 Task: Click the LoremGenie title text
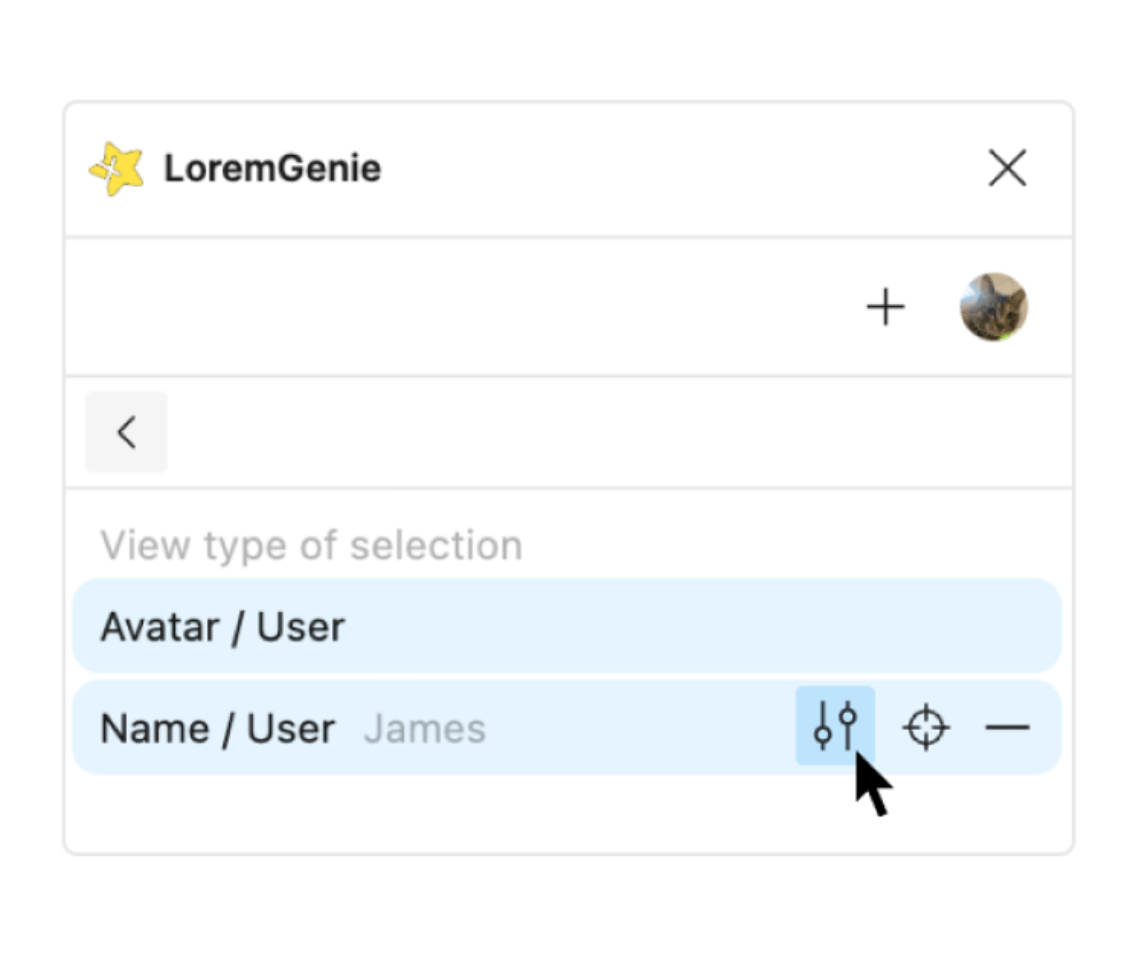[x=272, y=168]
